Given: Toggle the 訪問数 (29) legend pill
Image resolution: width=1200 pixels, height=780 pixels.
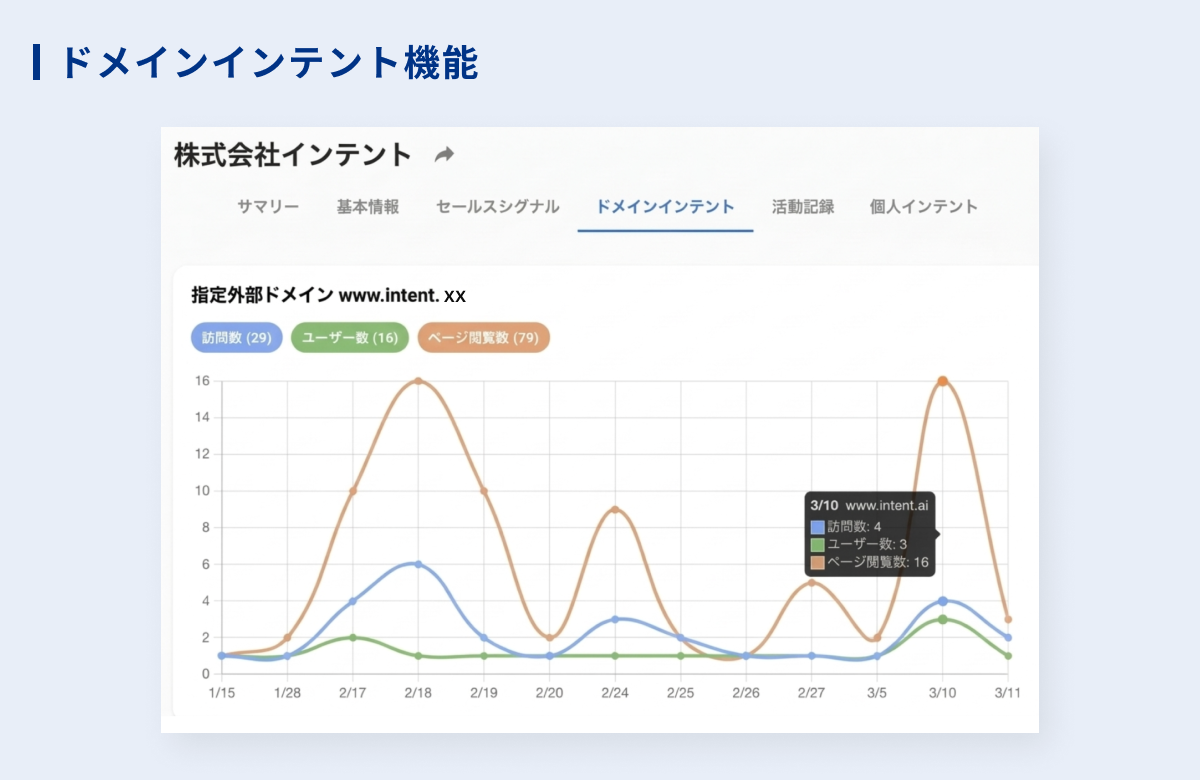Looking at the screenshot, I should click(237, 338).
